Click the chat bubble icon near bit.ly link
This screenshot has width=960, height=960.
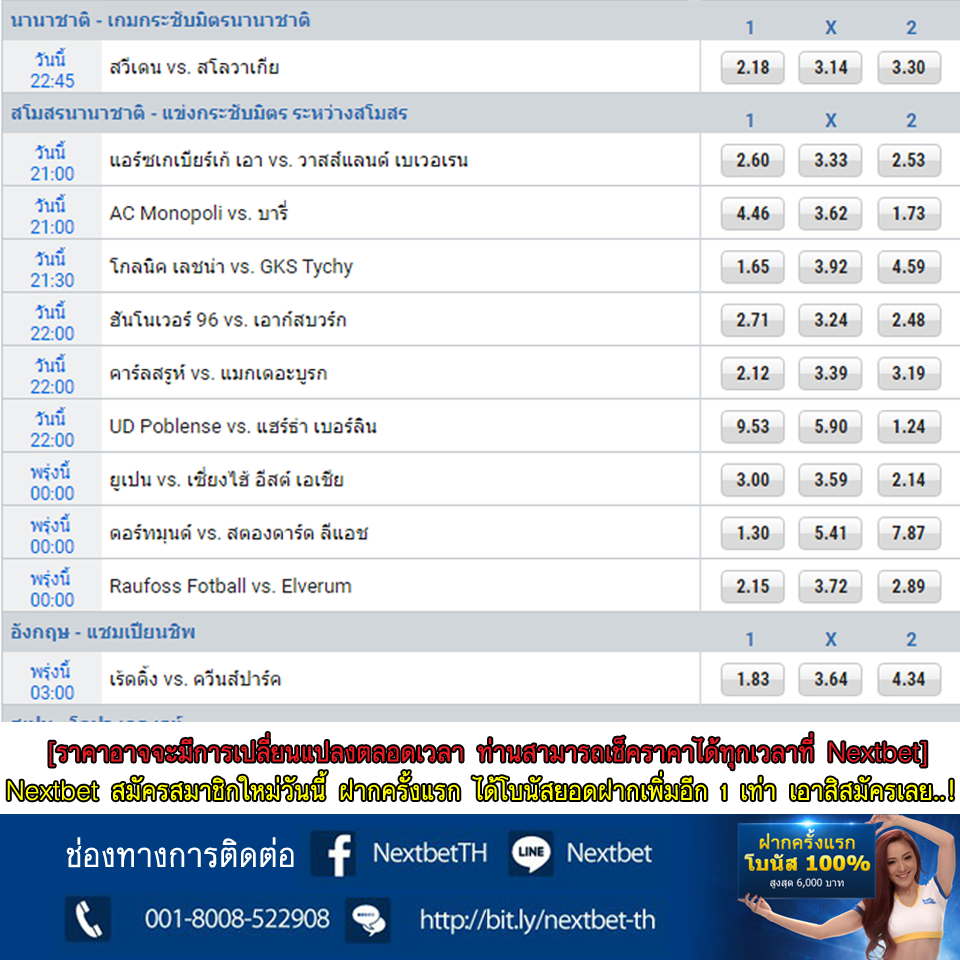pos(368,919)
